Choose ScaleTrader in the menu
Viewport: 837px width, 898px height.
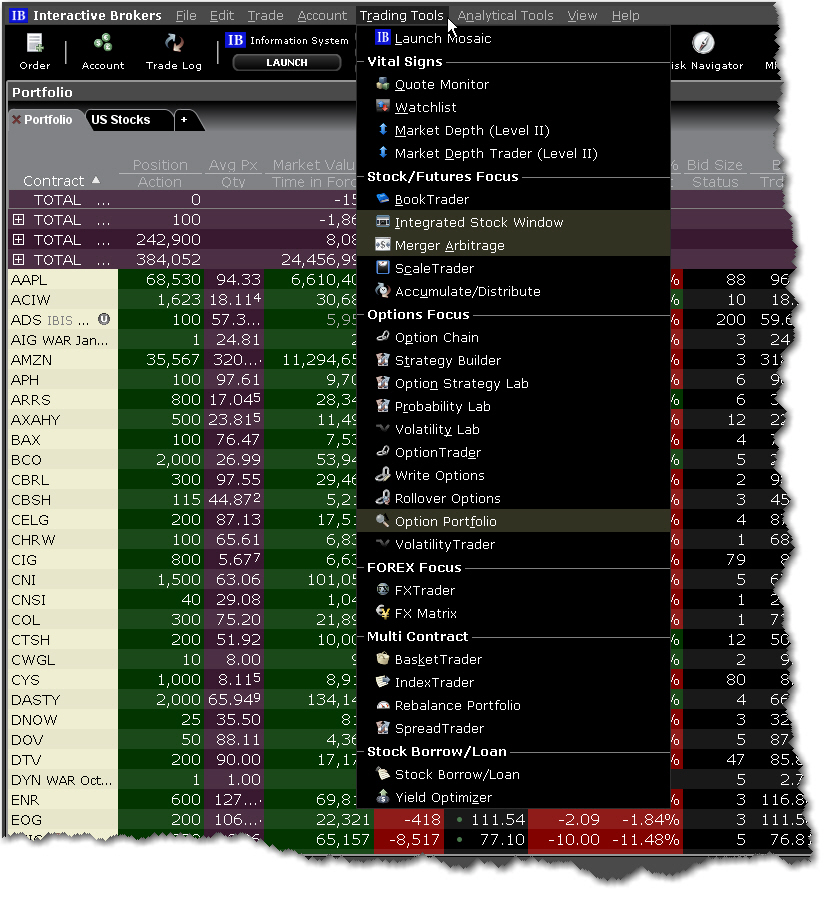pos(434,269)
